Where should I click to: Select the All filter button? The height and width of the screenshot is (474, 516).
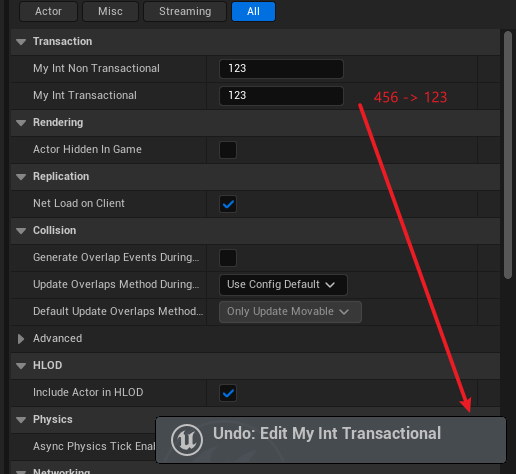pyautogui.click(x=253, y=11)
